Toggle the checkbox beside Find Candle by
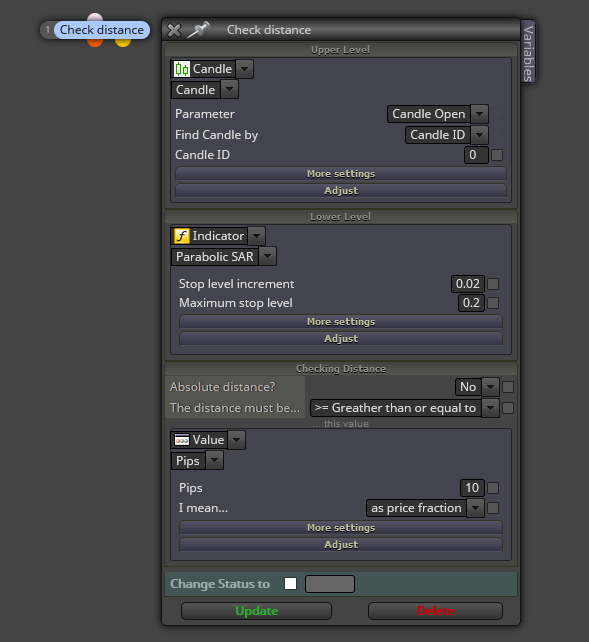This screenshot has width=589, height=642. coord(497,135)
